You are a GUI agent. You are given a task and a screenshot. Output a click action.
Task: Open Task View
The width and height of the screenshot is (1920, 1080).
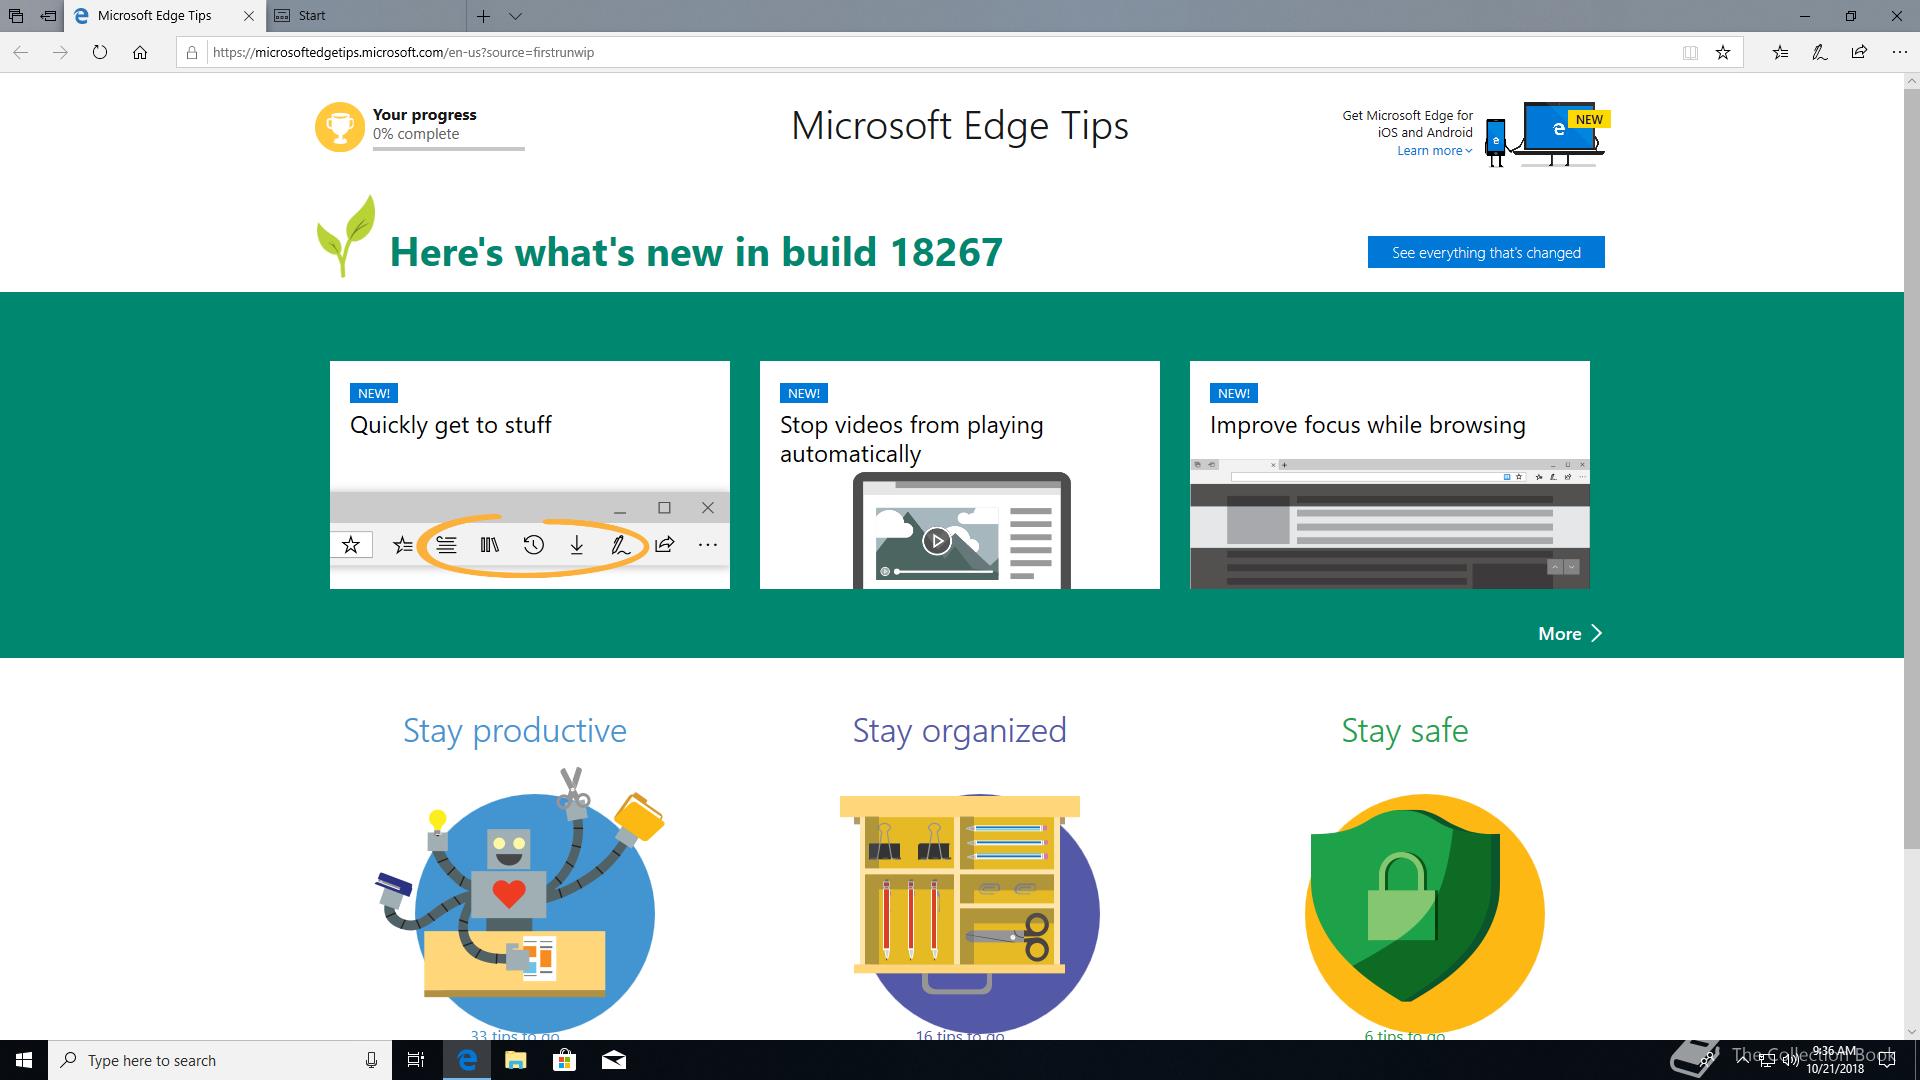tap(416, 1060)
